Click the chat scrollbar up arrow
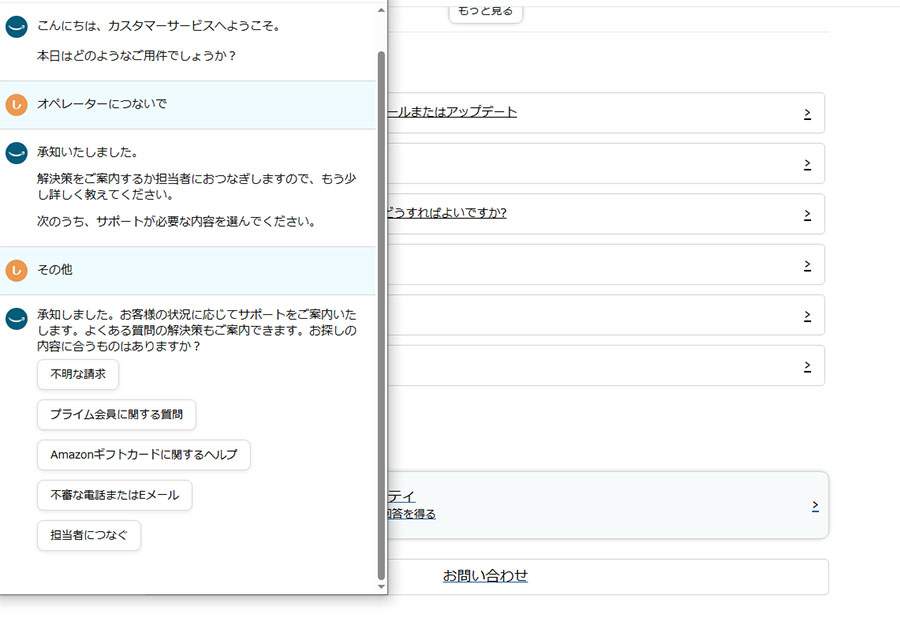The width and height of the screenshot is (900, 618). click(381, 10)
